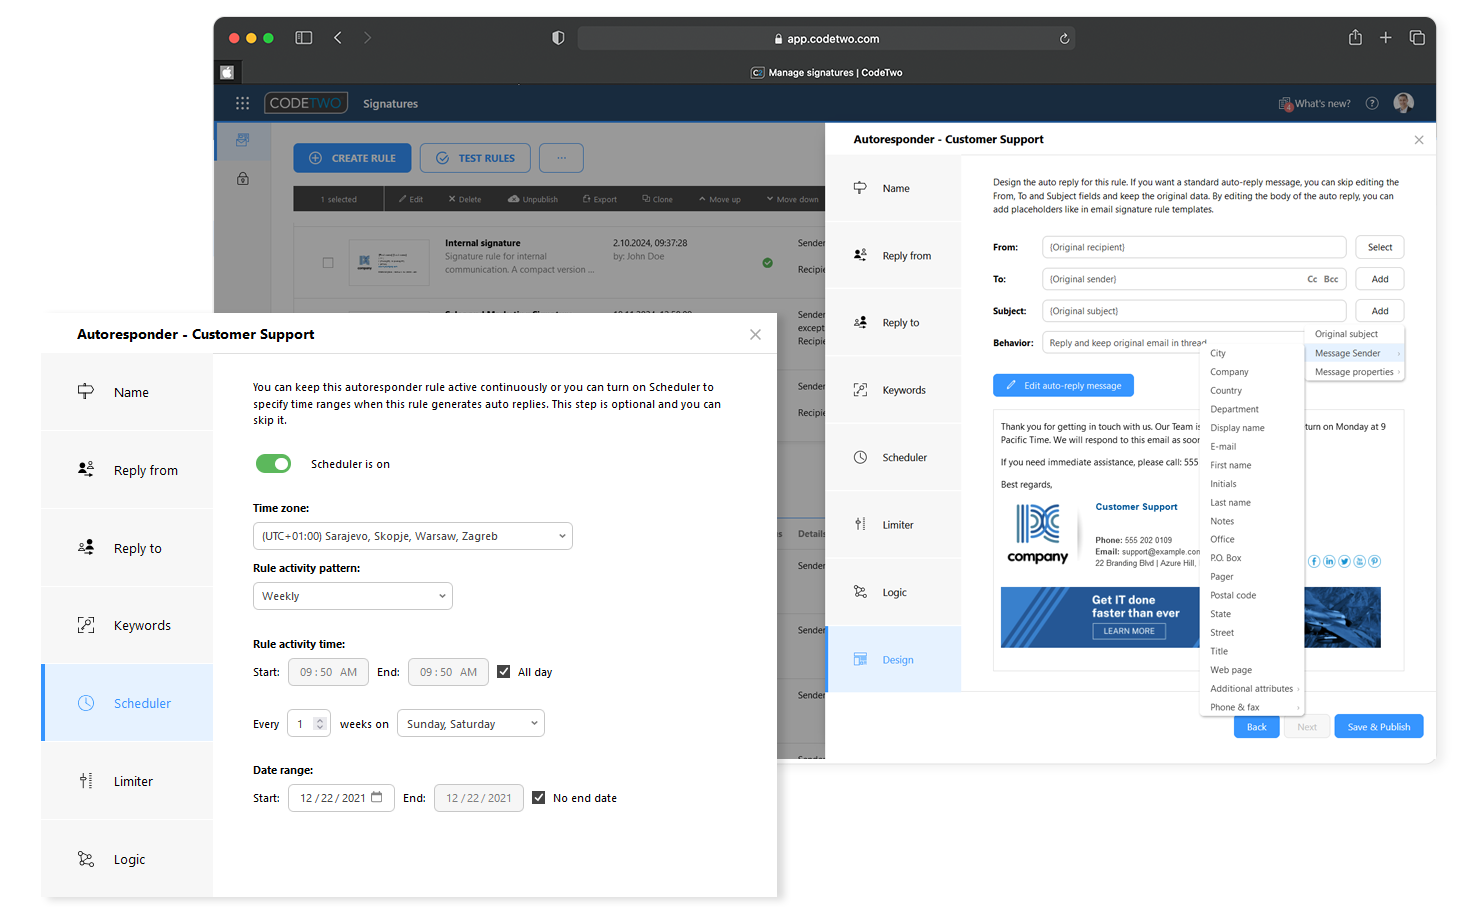This screenshot has width=1460, height=920.
Task: Open the Time zone dropdown
Action: (x=413, y=536)
